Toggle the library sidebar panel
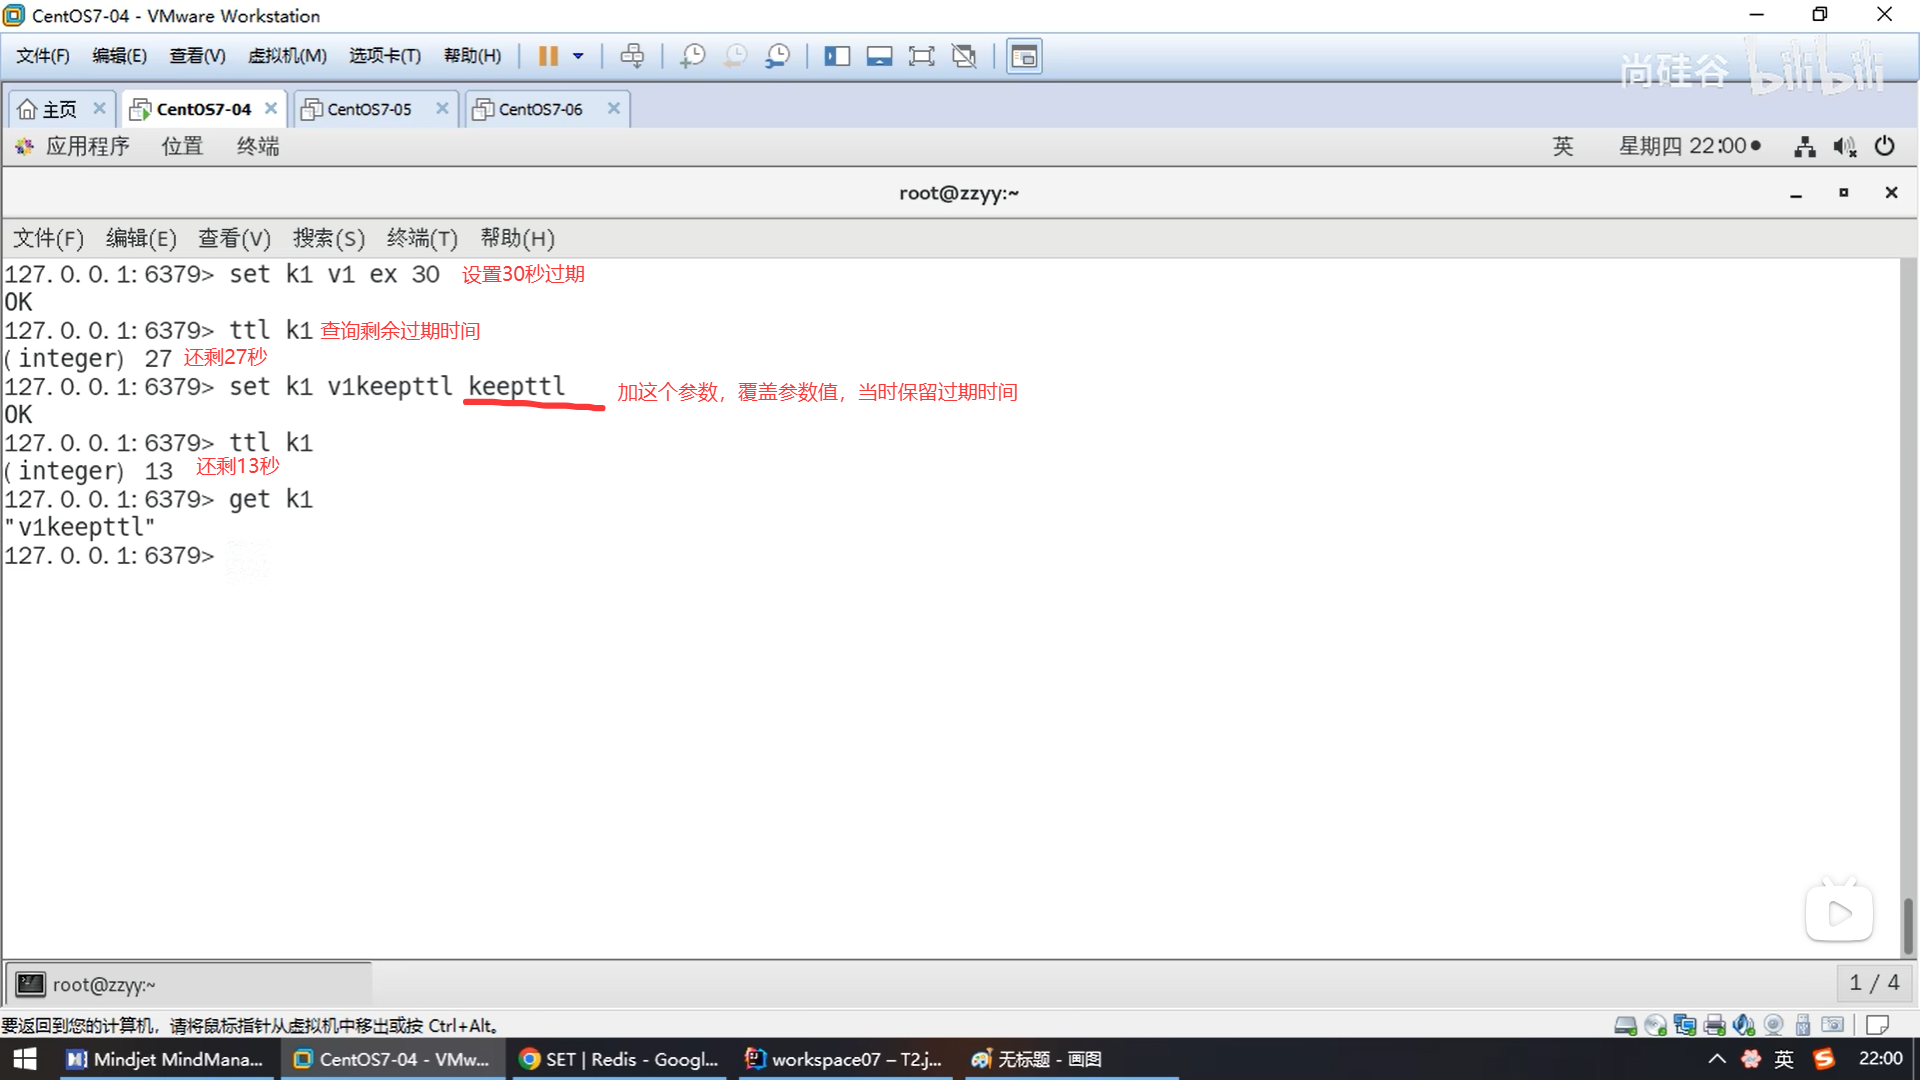The height and width of the screenshot is (1080, 1920). (x=837, y=56)
